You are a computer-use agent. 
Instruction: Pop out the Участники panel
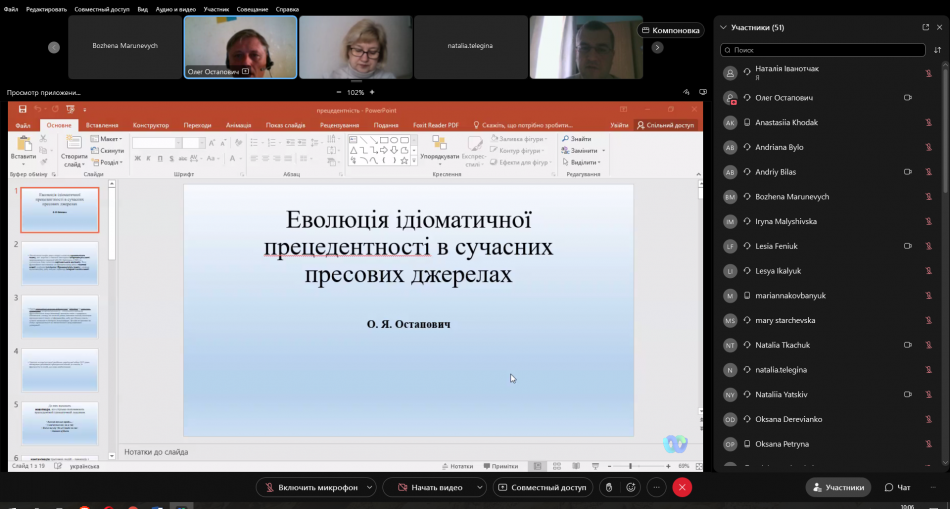(x=925, y=28)
